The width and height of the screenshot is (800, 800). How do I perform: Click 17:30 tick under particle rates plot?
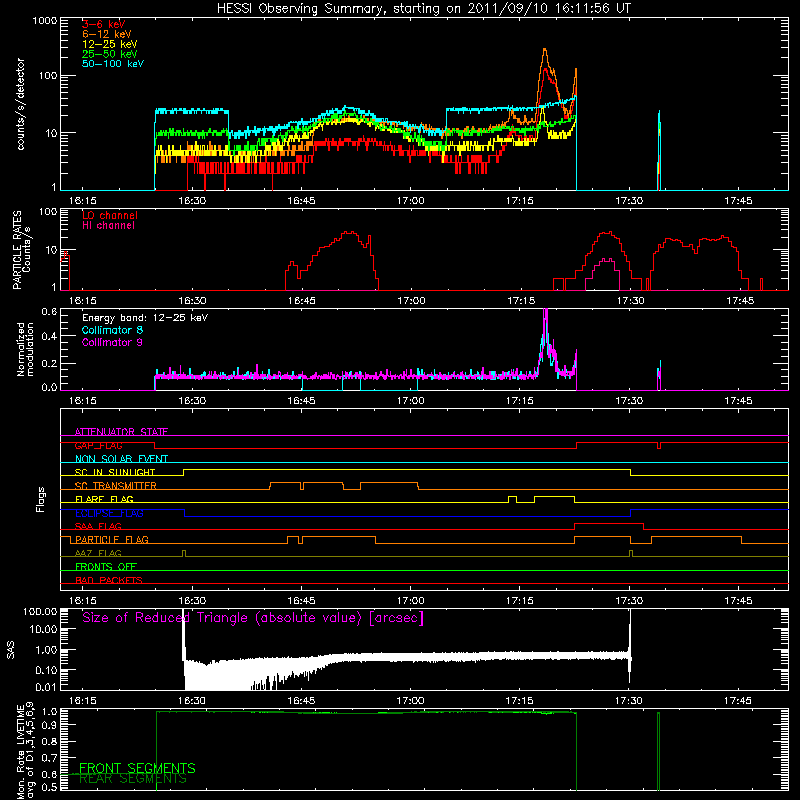631,301
